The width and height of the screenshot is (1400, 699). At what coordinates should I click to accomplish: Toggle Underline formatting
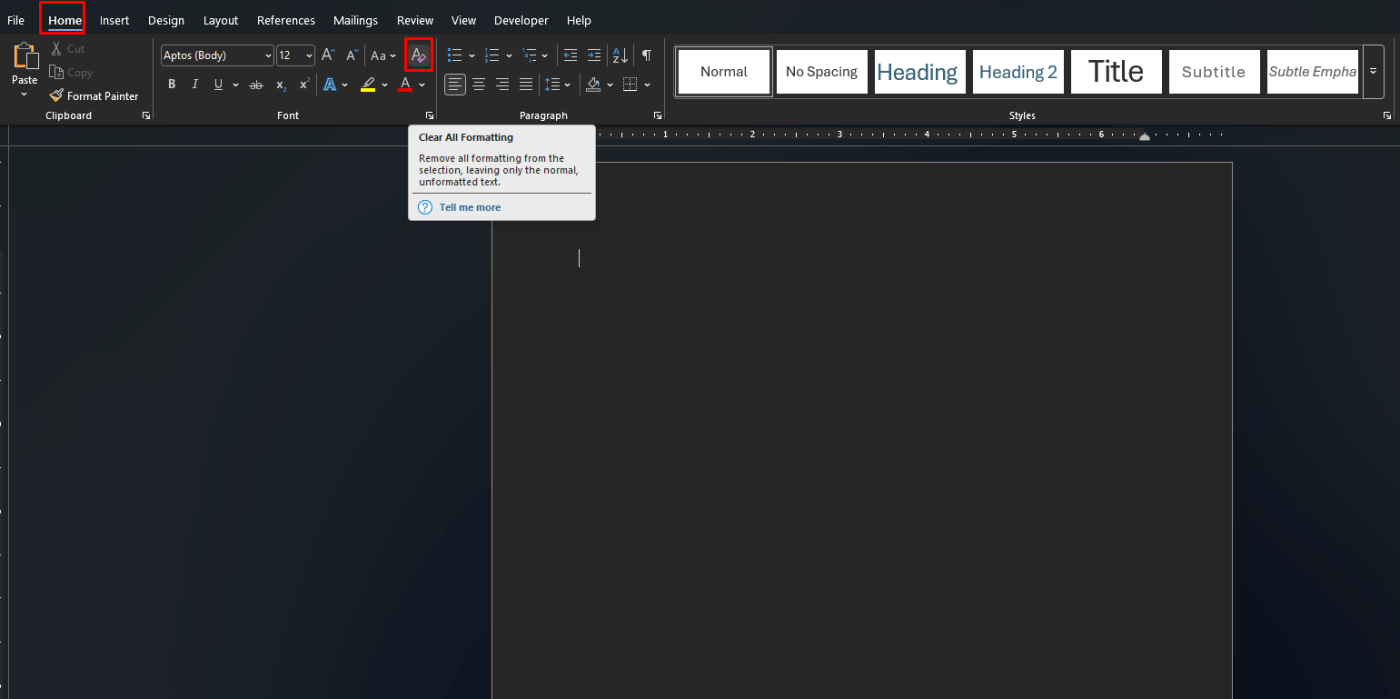218,85
